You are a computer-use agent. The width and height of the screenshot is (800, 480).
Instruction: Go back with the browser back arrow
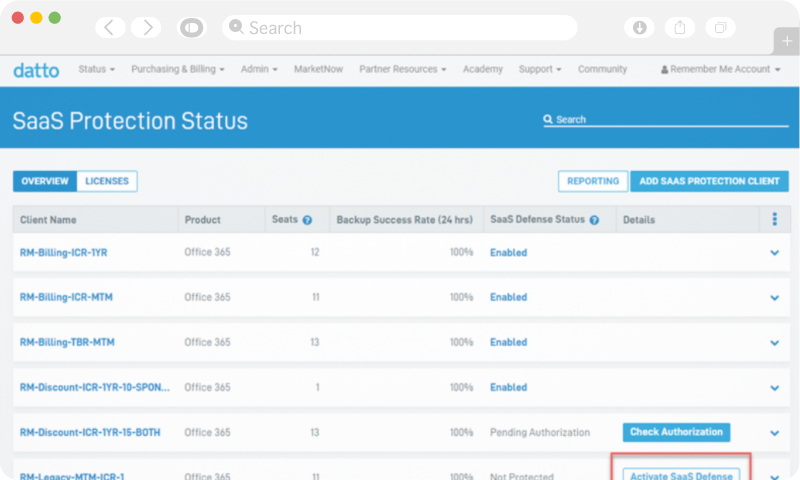[110, 28]
